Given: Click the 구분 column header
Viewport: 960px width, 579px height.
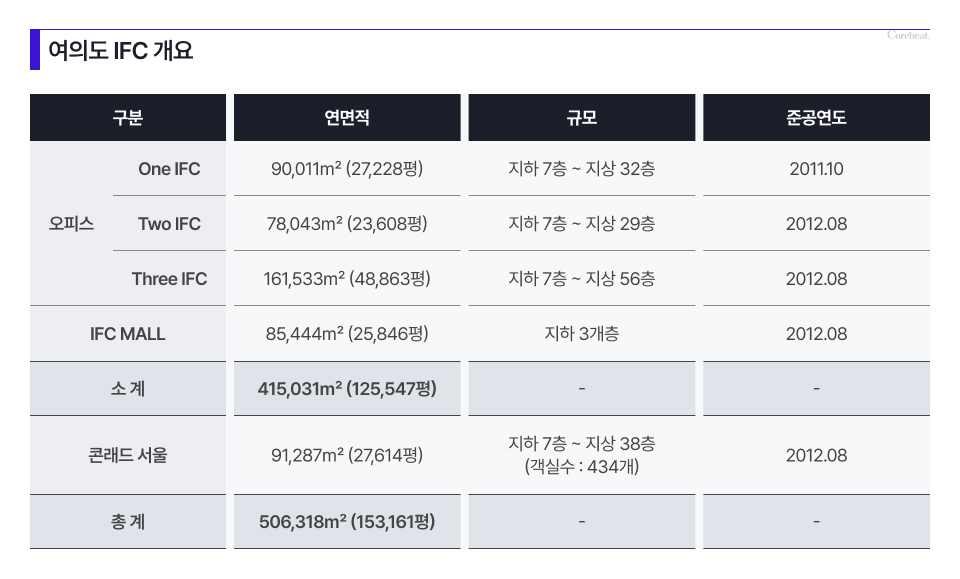Looking at the screenshot, I should 127,118.
